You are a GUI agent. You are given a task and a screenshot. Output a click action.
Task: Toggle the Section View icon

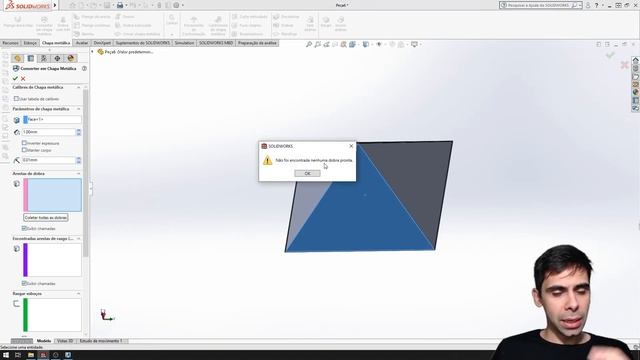(x=335, y=44)
